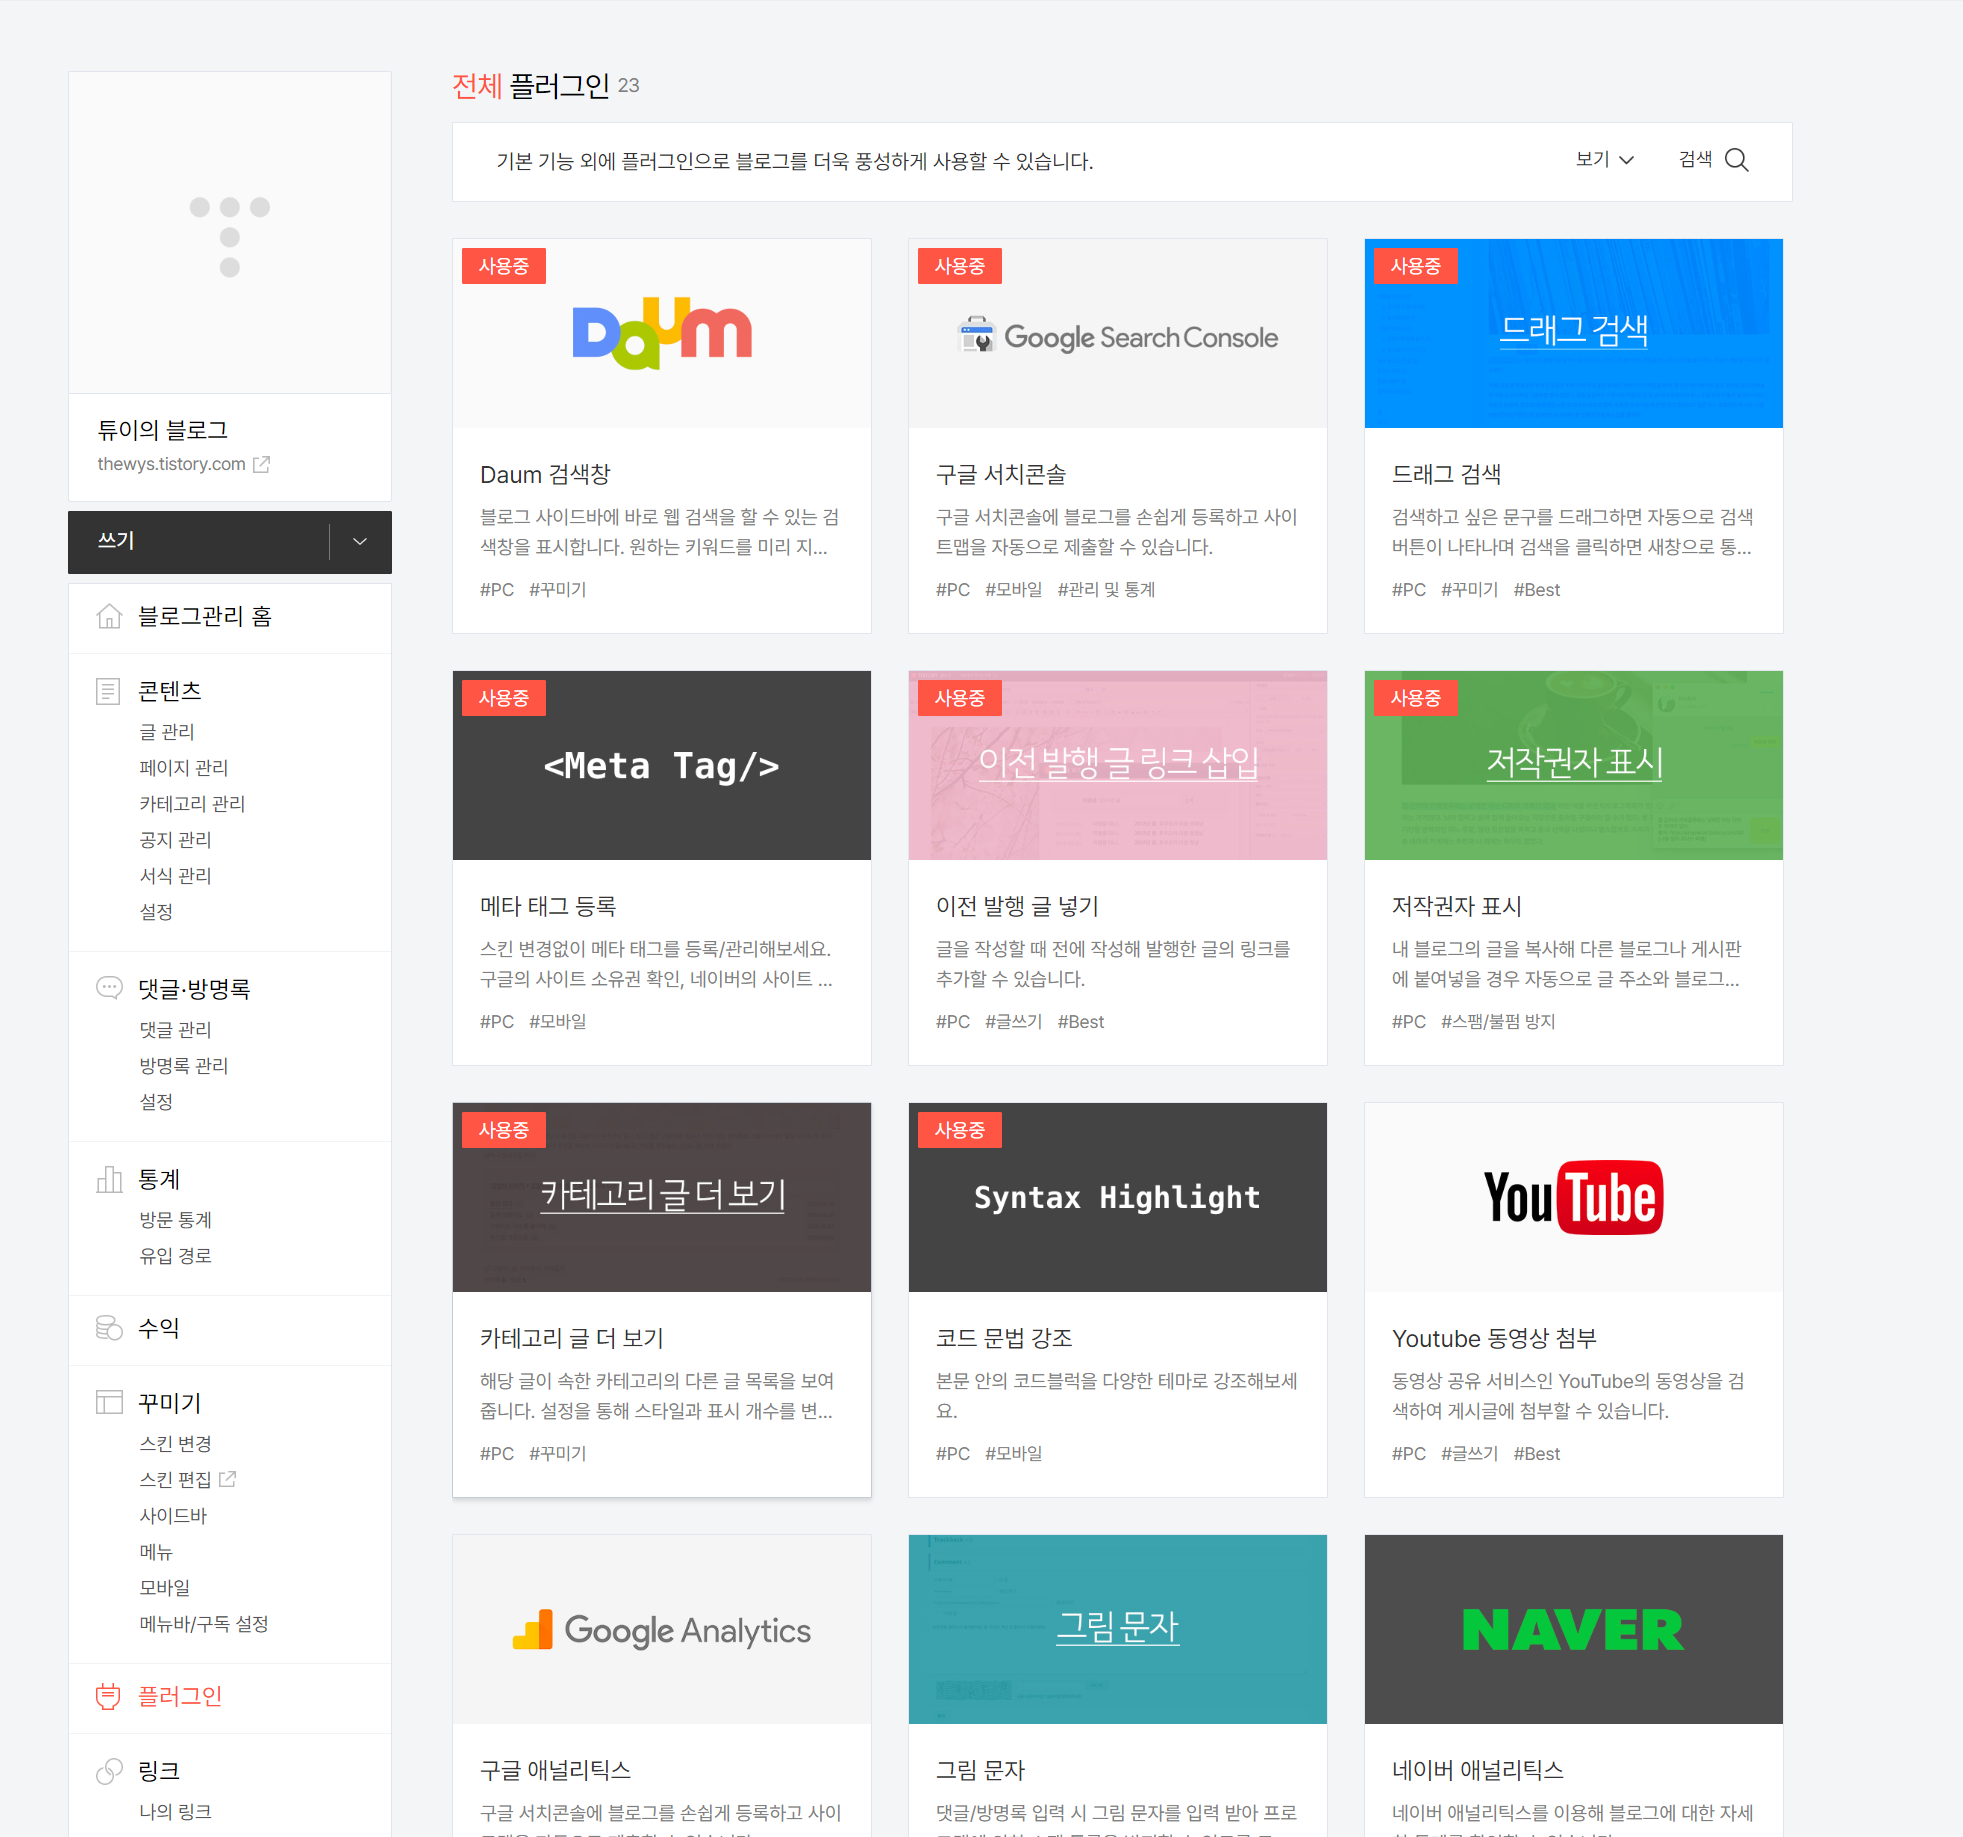Image resolution: width=1963 pixels, height=1837 pixels.
Task: Open 설정 under 댓글·방명록
Action: point(156,1102)
